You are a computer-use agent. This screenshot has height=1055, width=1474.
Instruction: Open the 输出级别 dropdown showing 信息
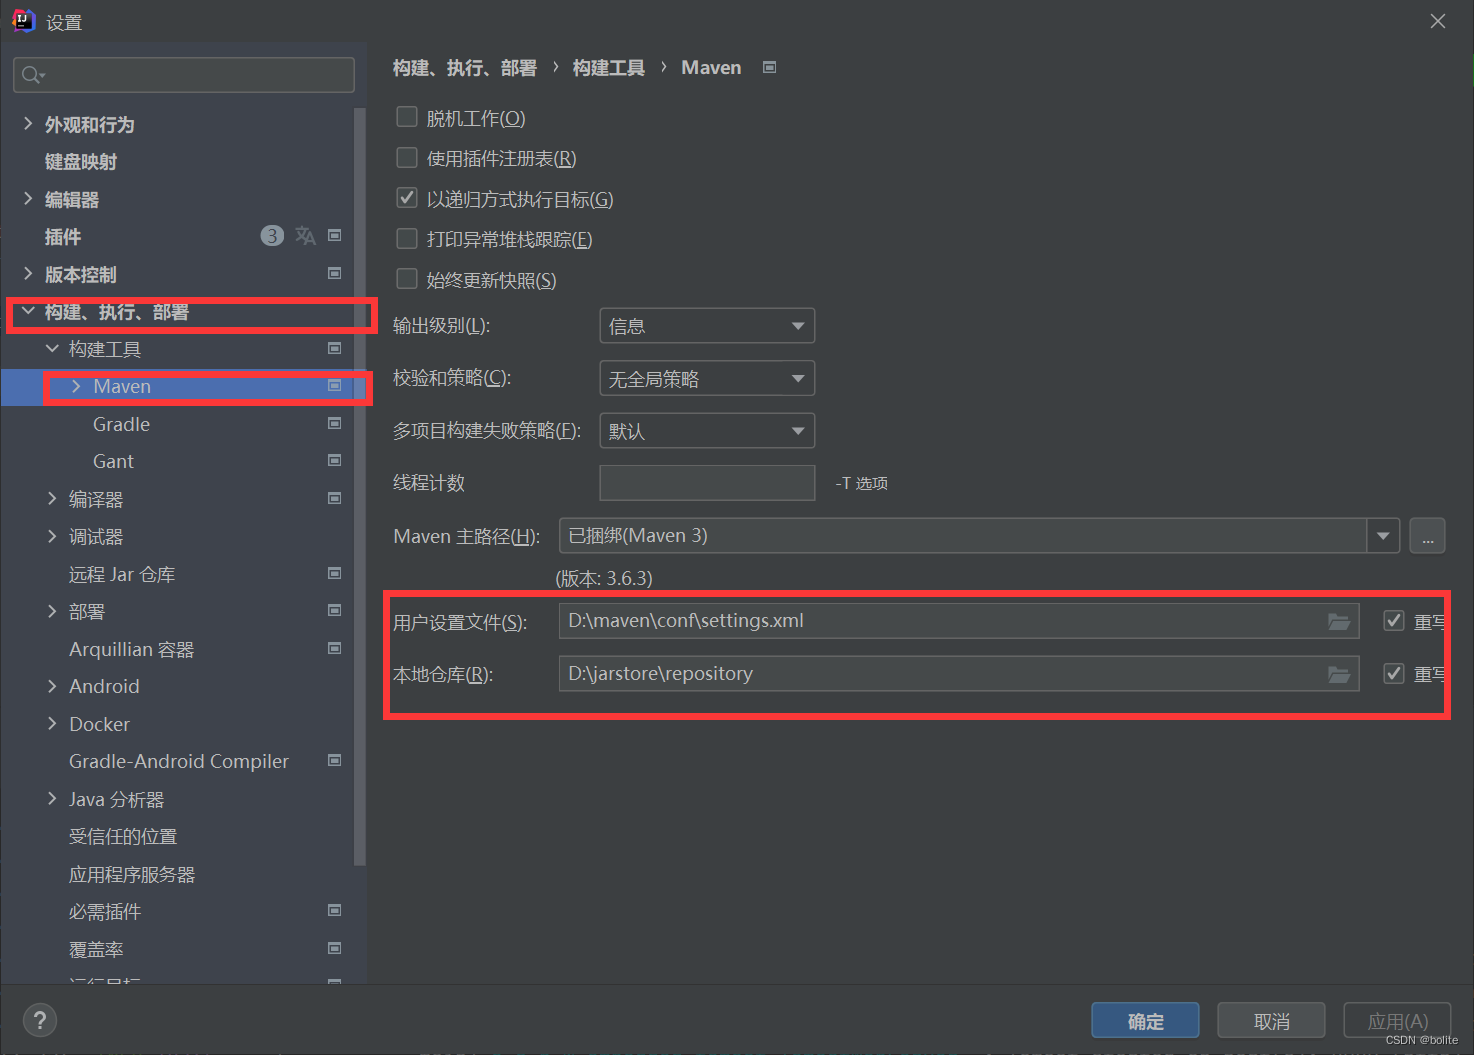coord(707,326)
